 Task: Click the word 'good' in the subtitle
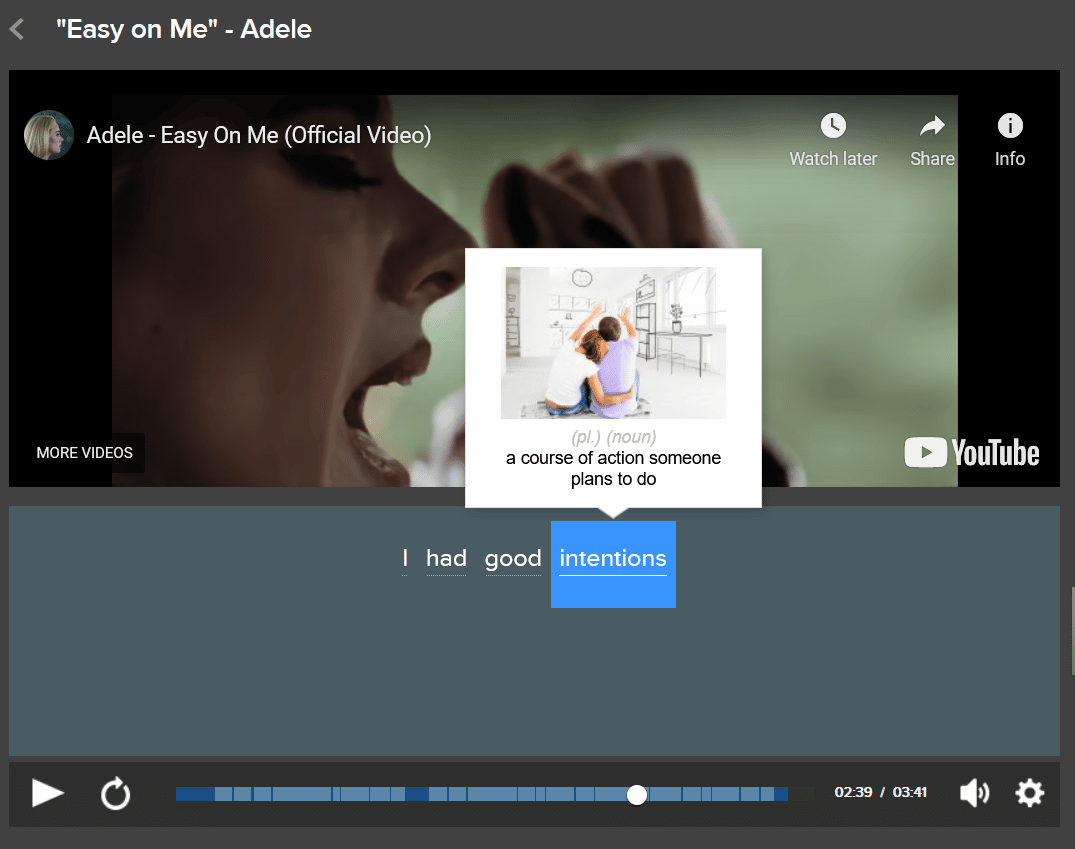coord(513,560)
